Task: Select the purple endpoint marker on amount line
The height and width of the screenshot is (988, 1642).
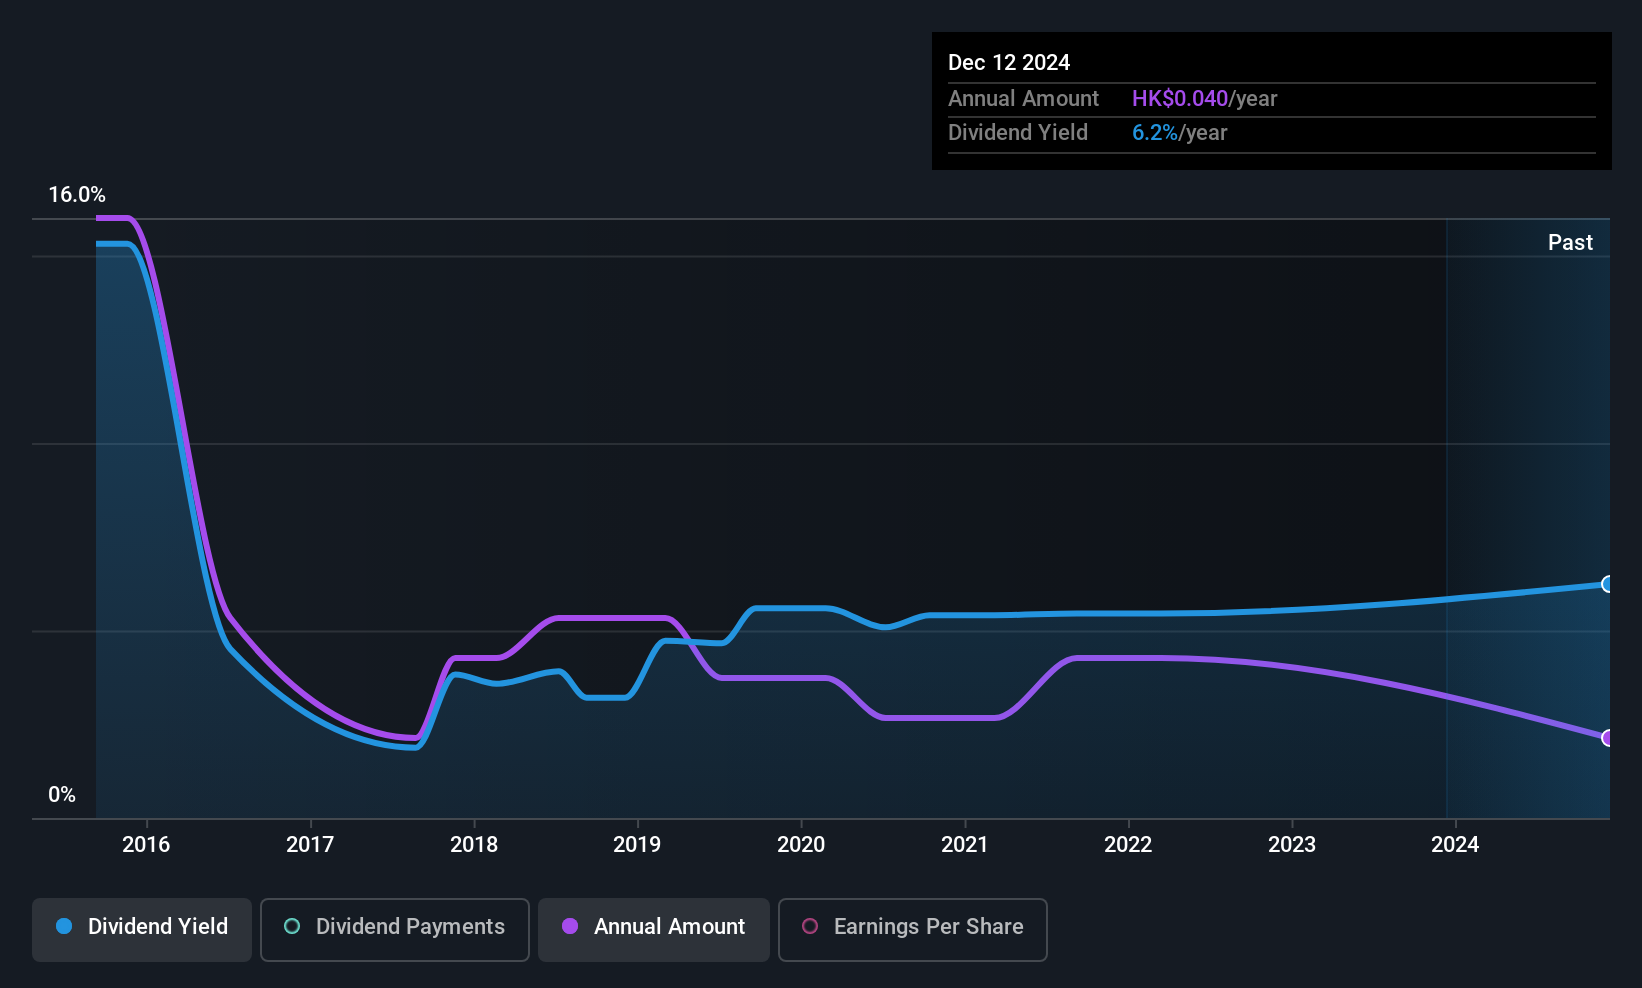Action: [1607, 738]
